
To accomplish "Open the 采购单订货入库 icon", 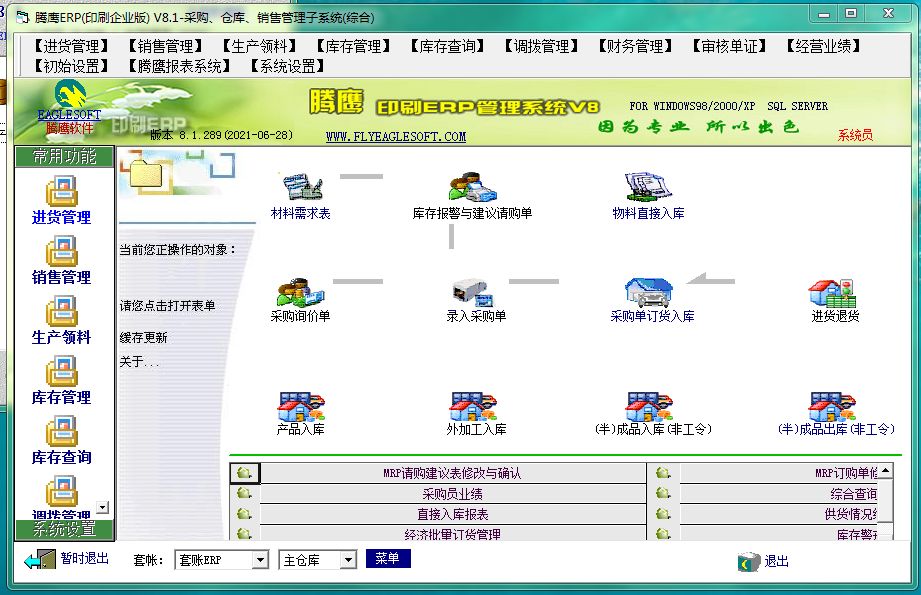I will coord(652,300).
